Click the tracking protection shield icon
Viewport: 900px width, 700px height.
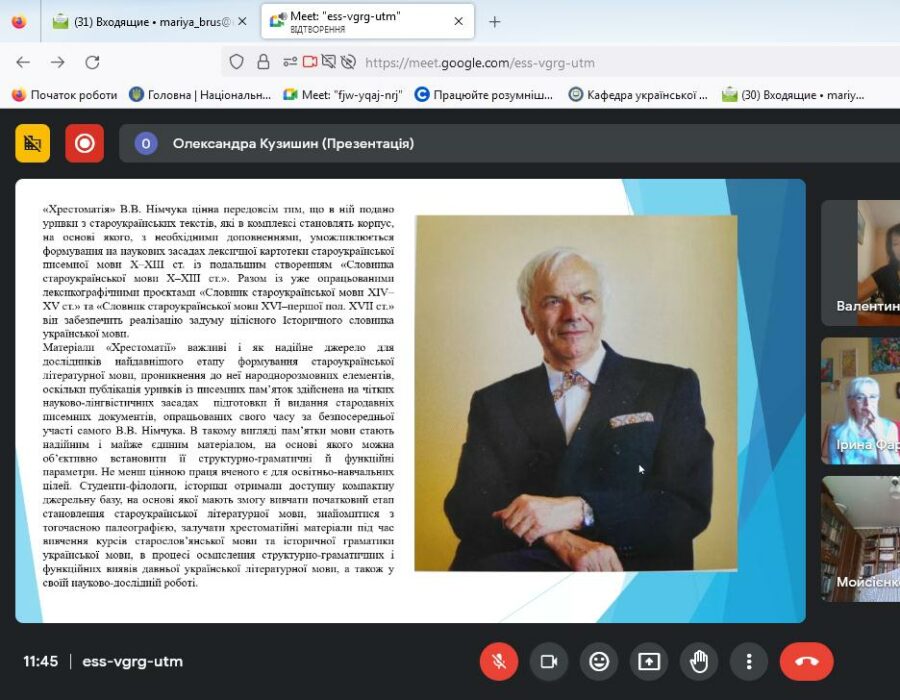236,62
